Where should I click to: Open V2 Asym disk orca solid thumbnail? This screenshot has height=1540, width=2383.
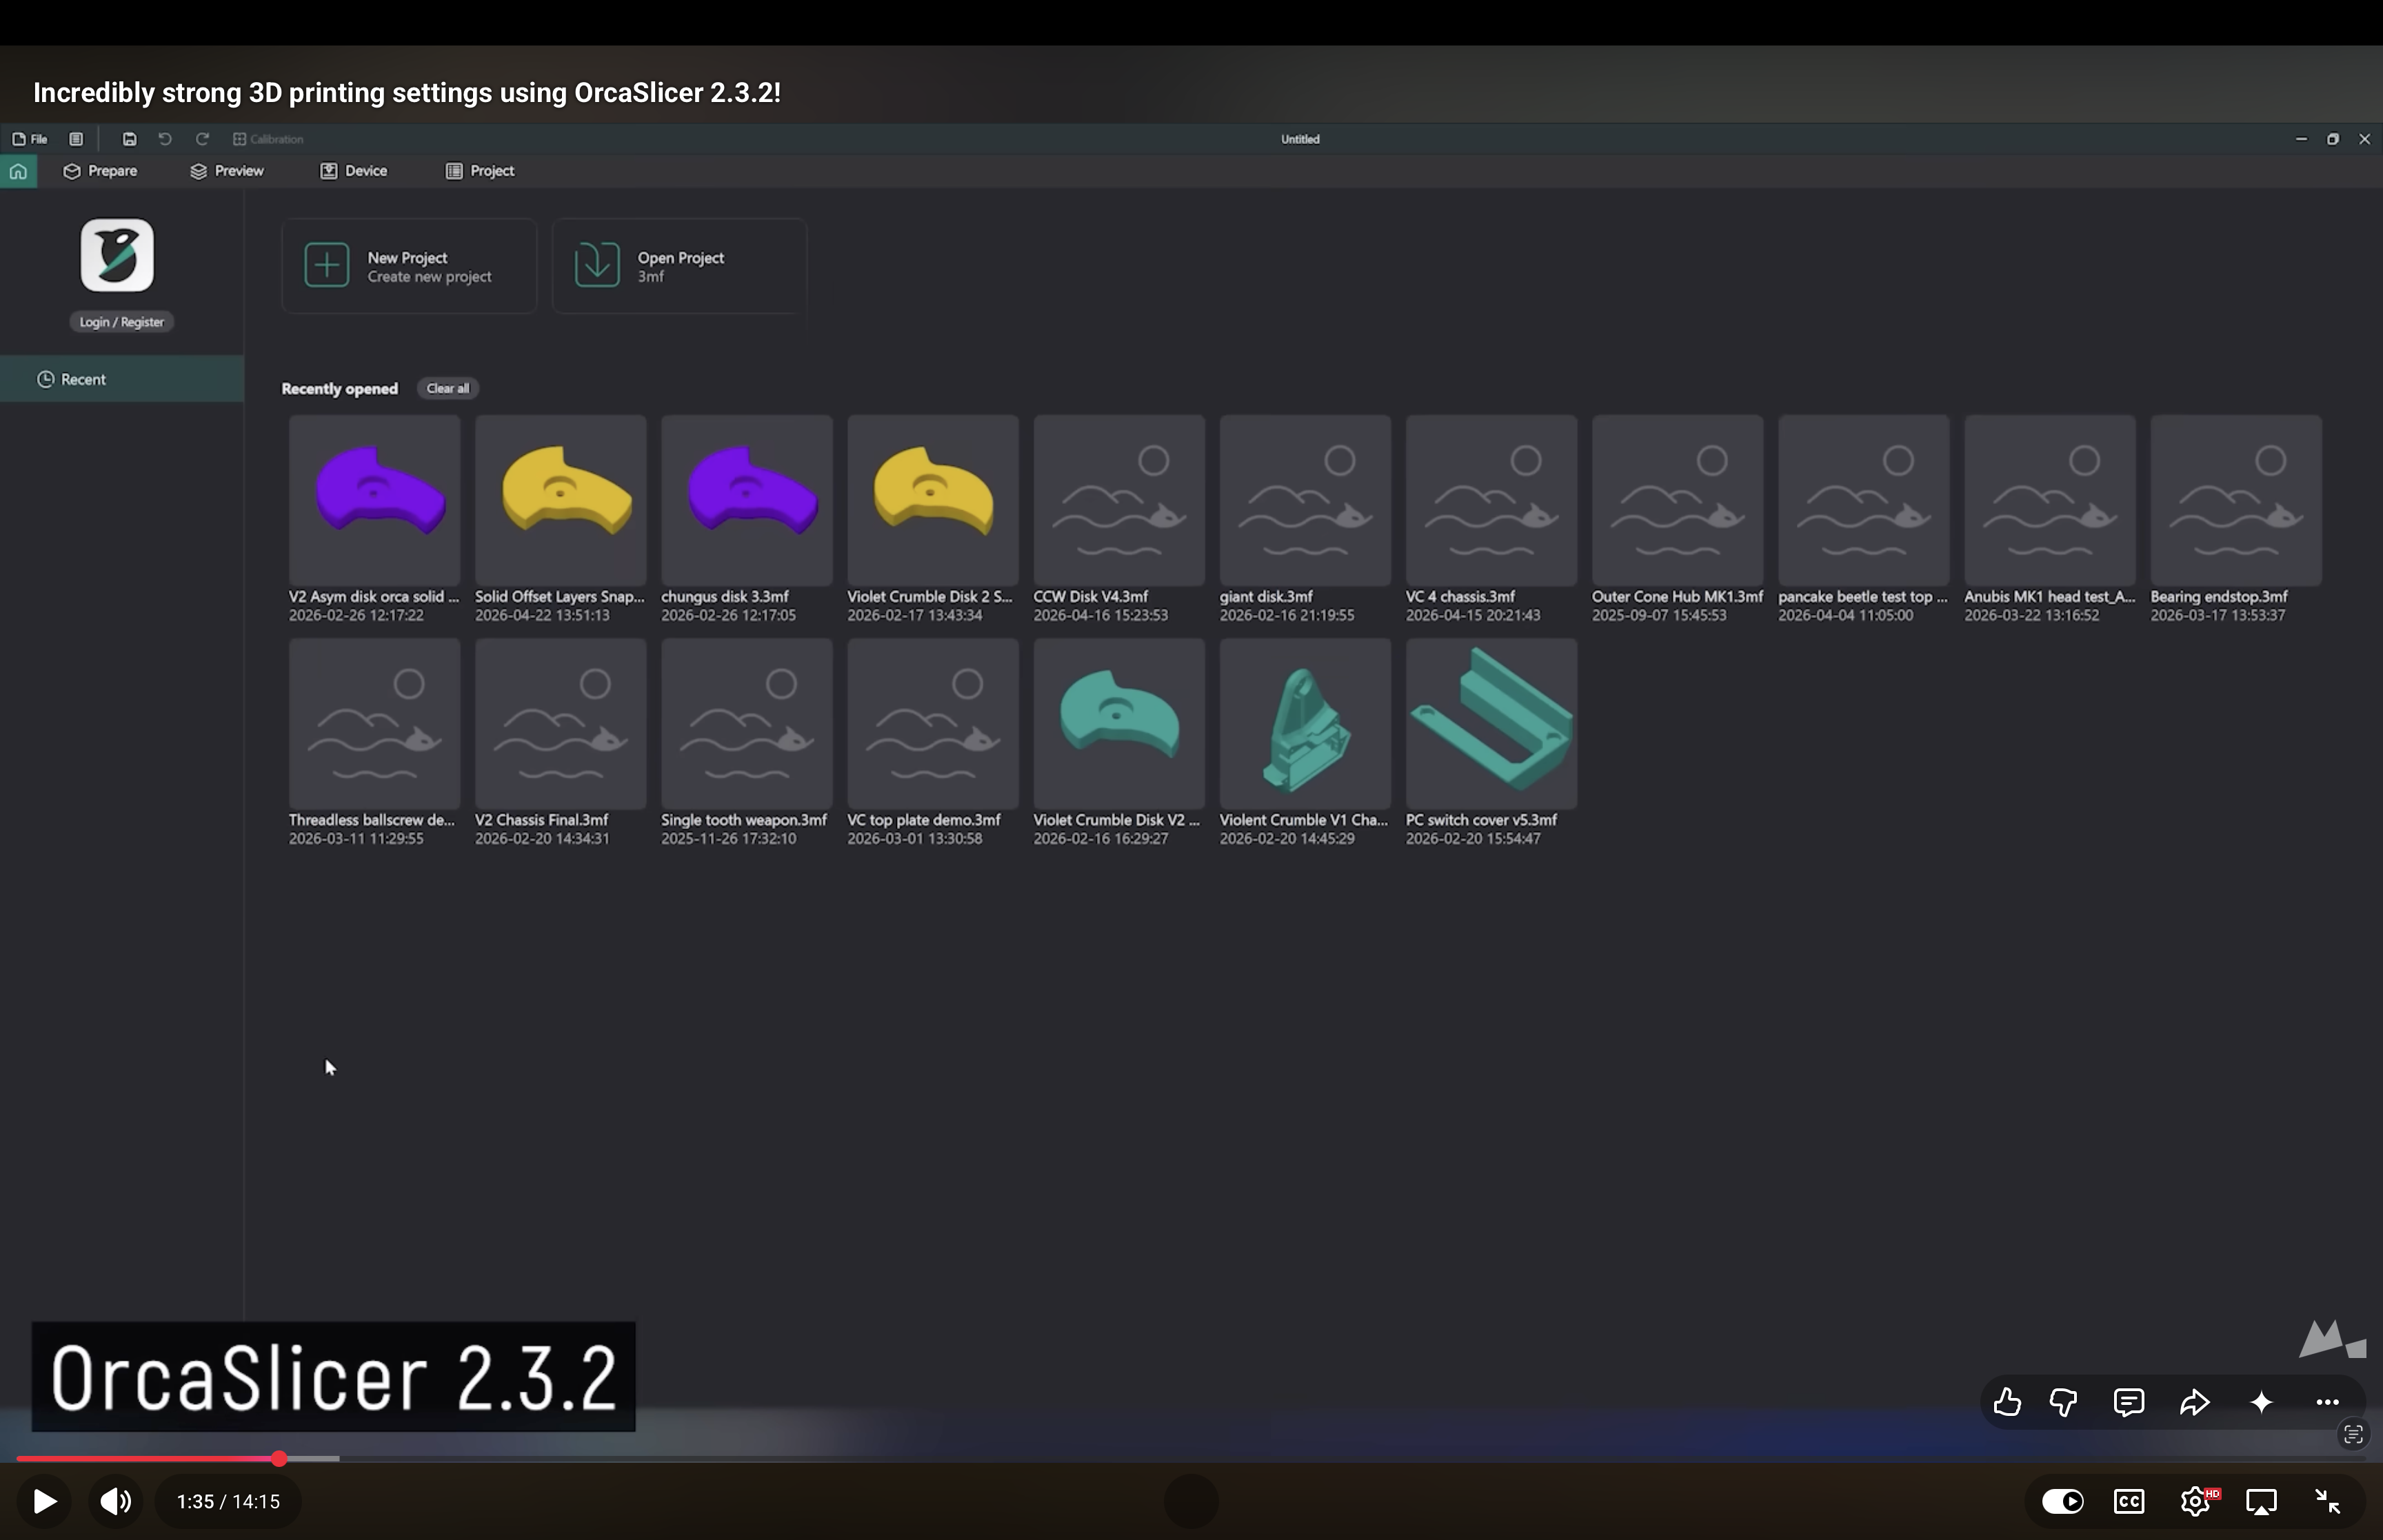pos(375,500)
